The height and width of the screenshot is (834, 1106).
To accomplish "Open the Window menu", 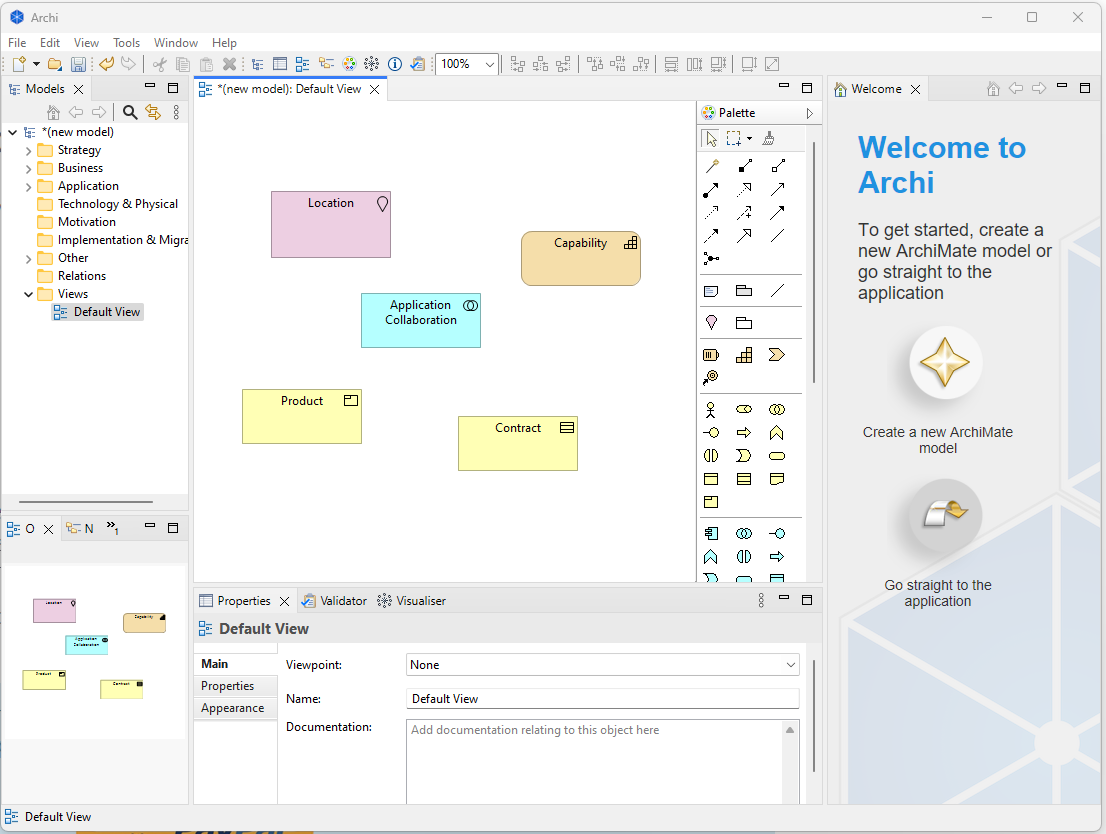I will point(176,43).
